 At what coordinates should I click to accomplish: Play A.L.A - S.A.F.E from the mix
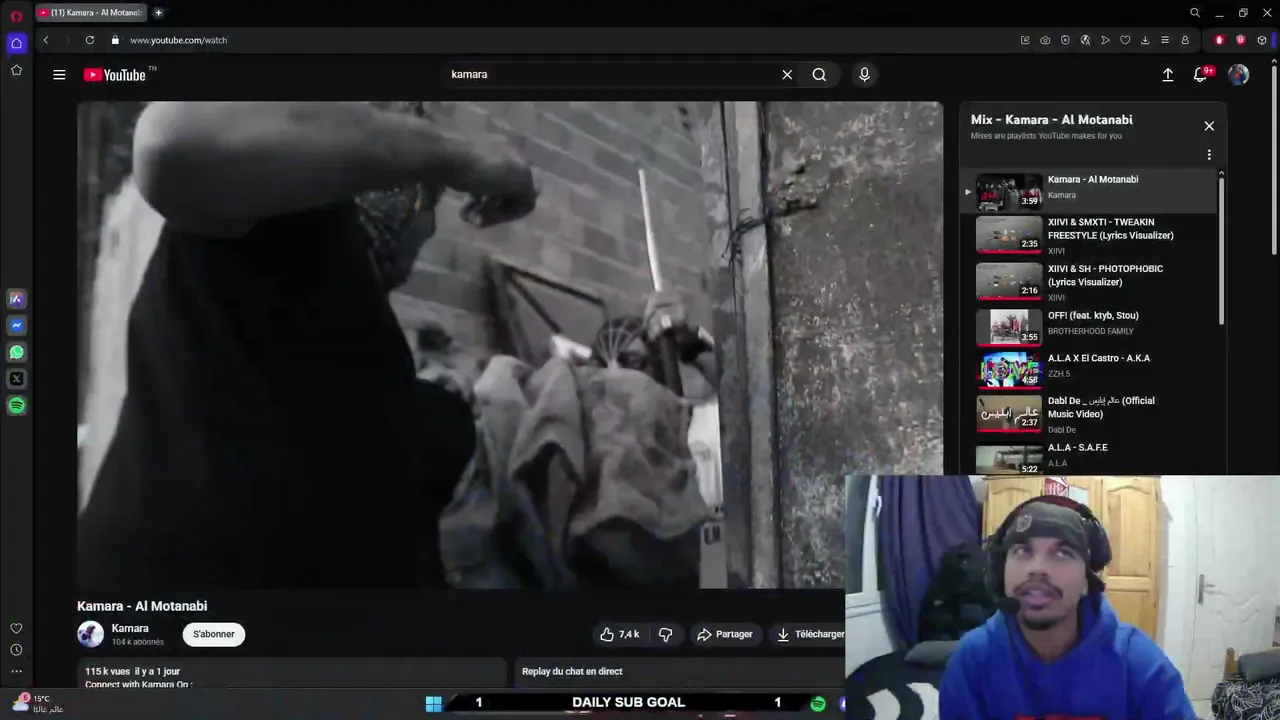(1090, 457)
